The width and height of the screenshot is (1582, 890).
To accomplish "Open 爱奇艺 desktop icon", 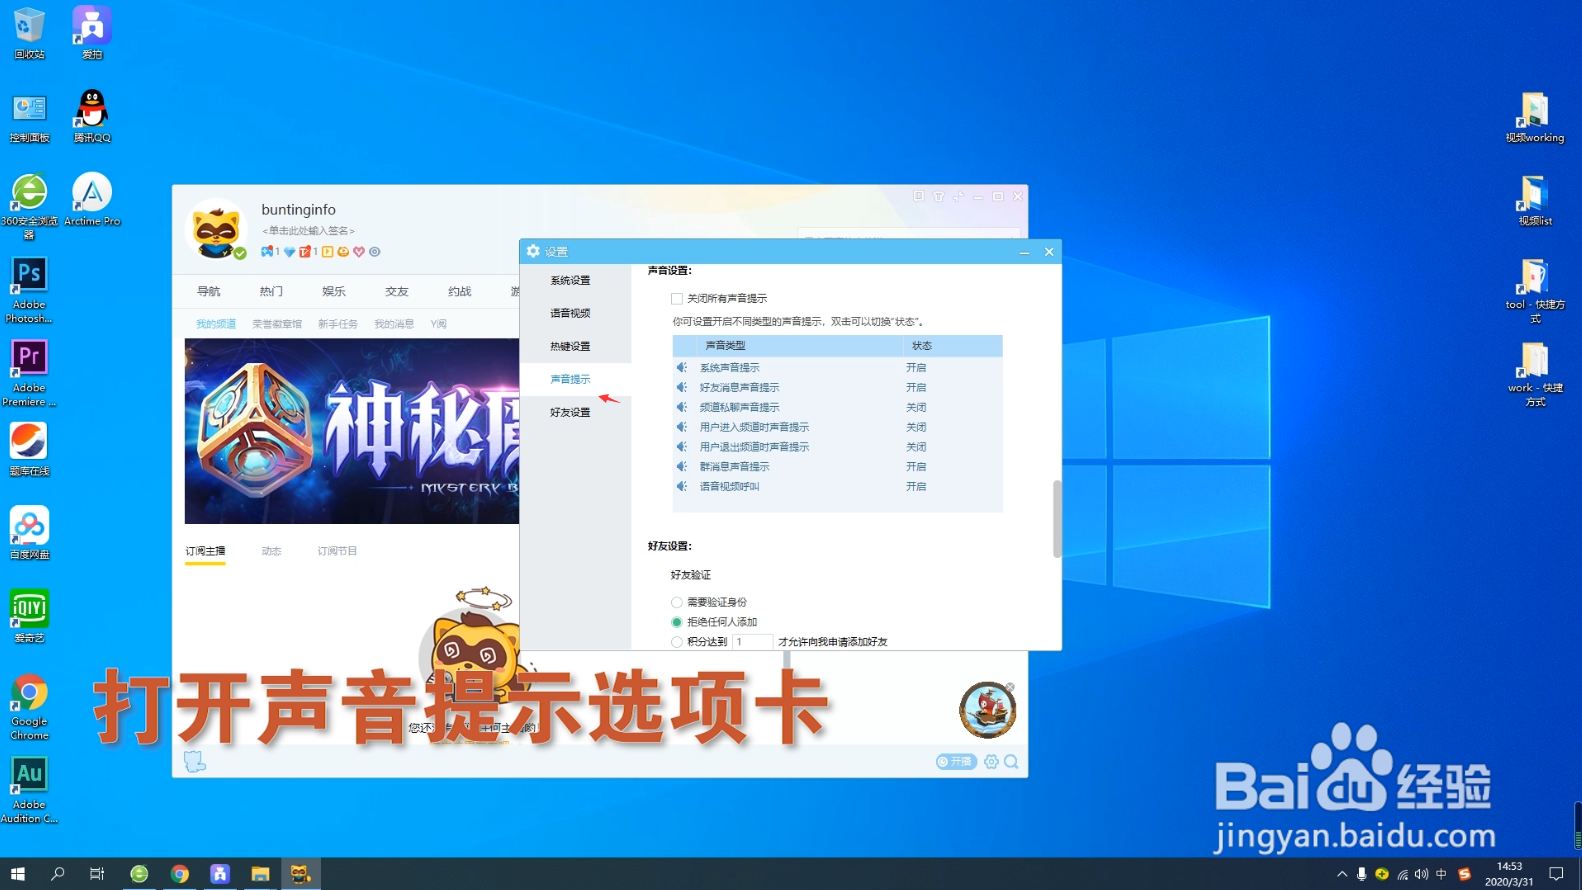I will pyautogui.click(x=29, y=616).
